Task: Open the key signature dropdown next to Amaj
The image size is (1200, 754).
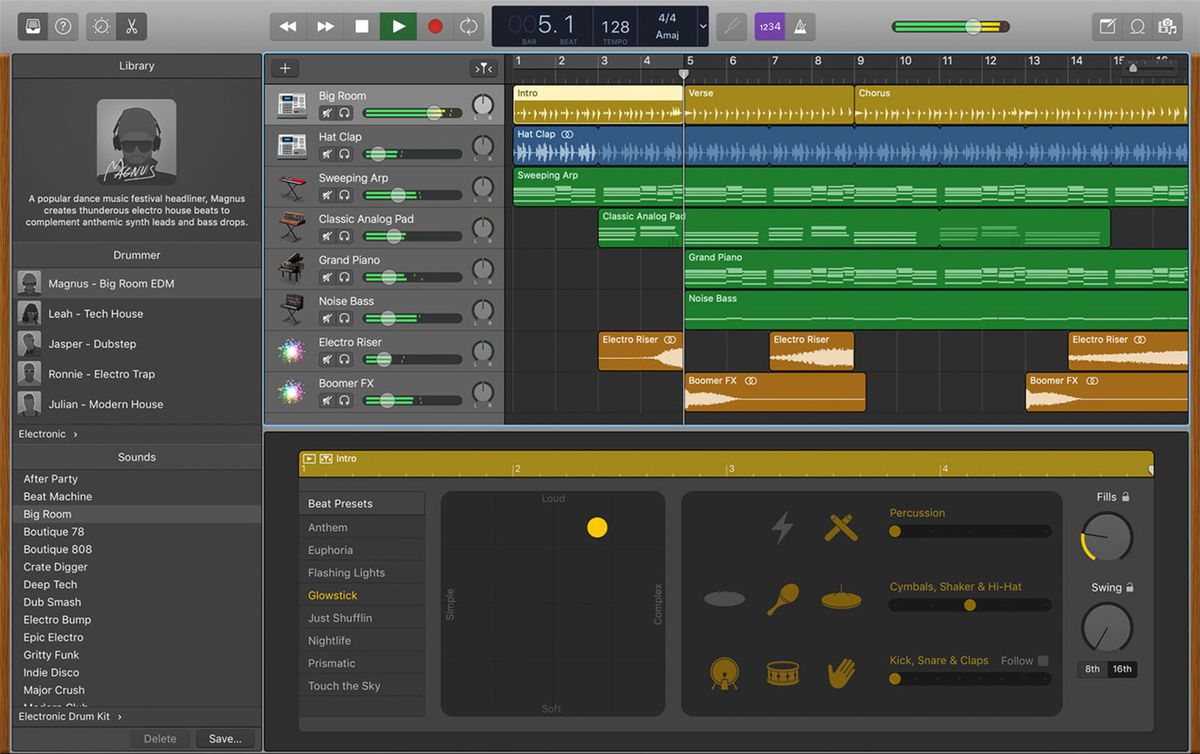Action: coord(703,25)
